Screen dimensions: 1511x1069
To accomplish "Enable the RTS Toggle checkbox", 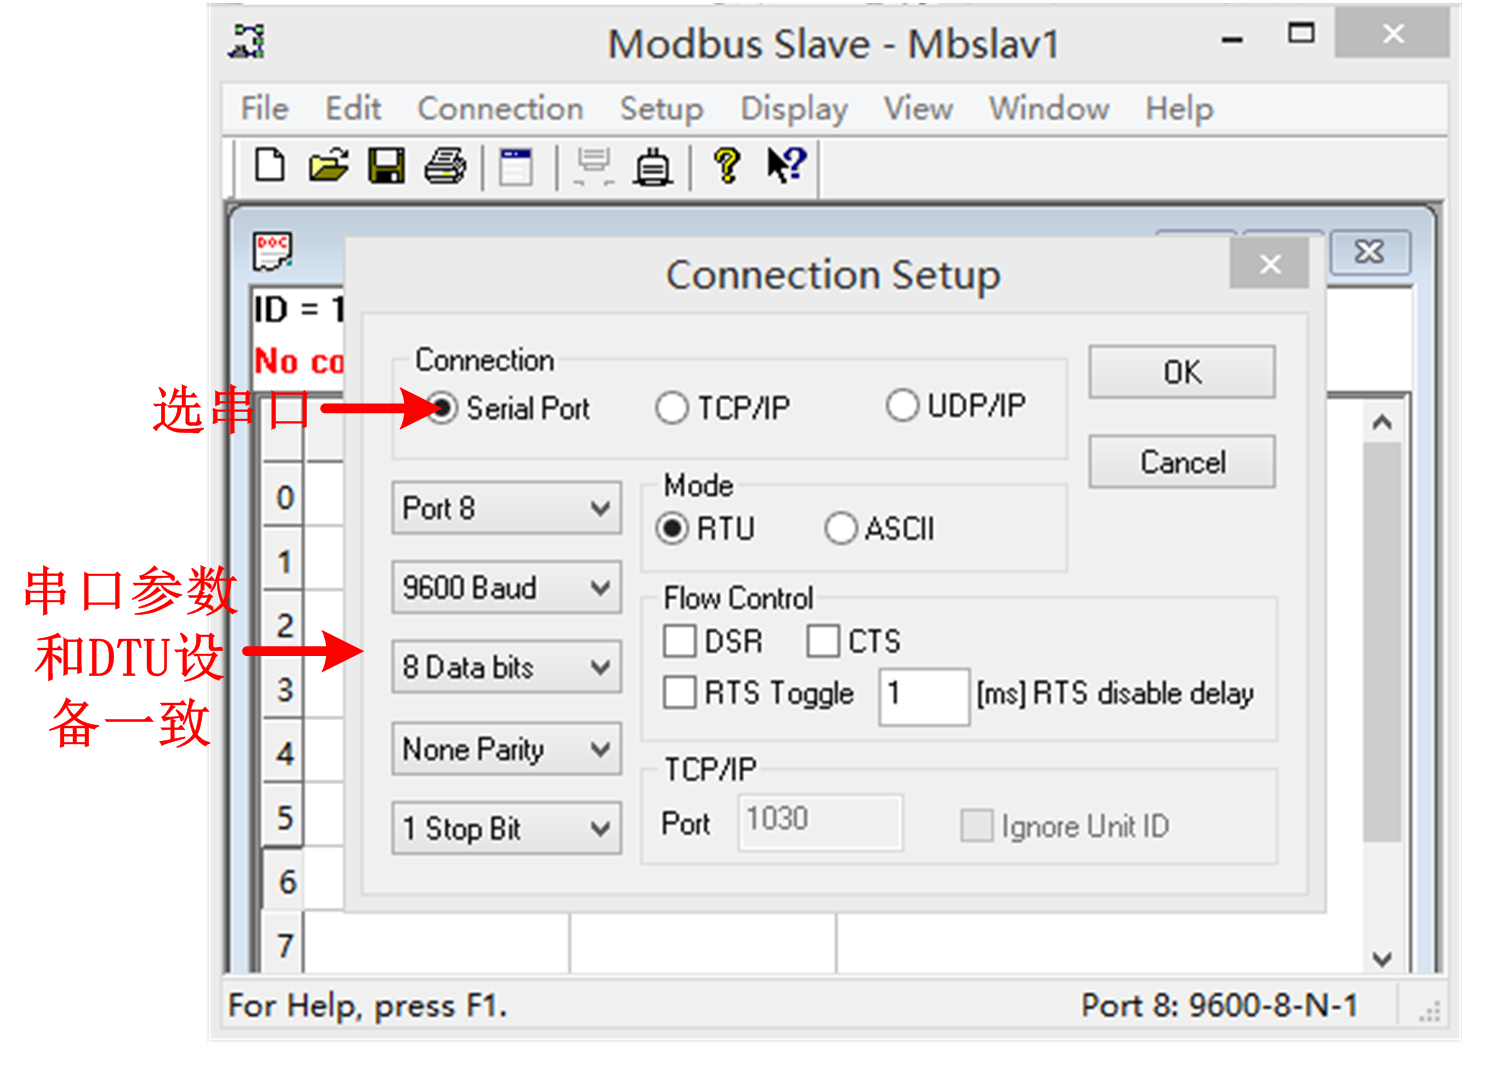I will [680, 692].
